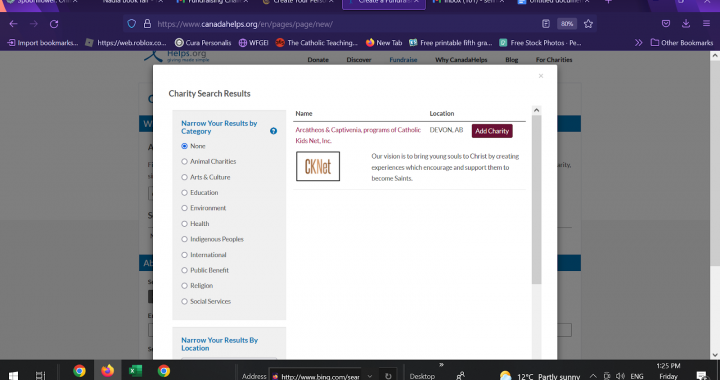
Task: Open the 80% zoom level indicator
Action: click(x=567, y=24)
